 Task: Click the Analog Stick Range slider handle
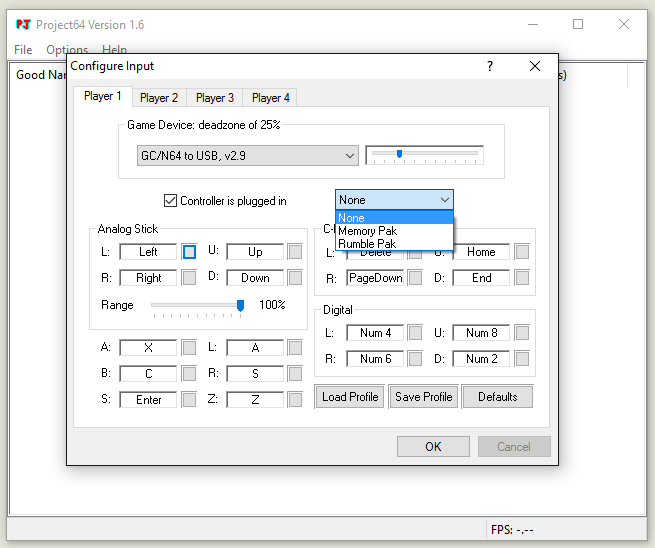click(240, 305)
